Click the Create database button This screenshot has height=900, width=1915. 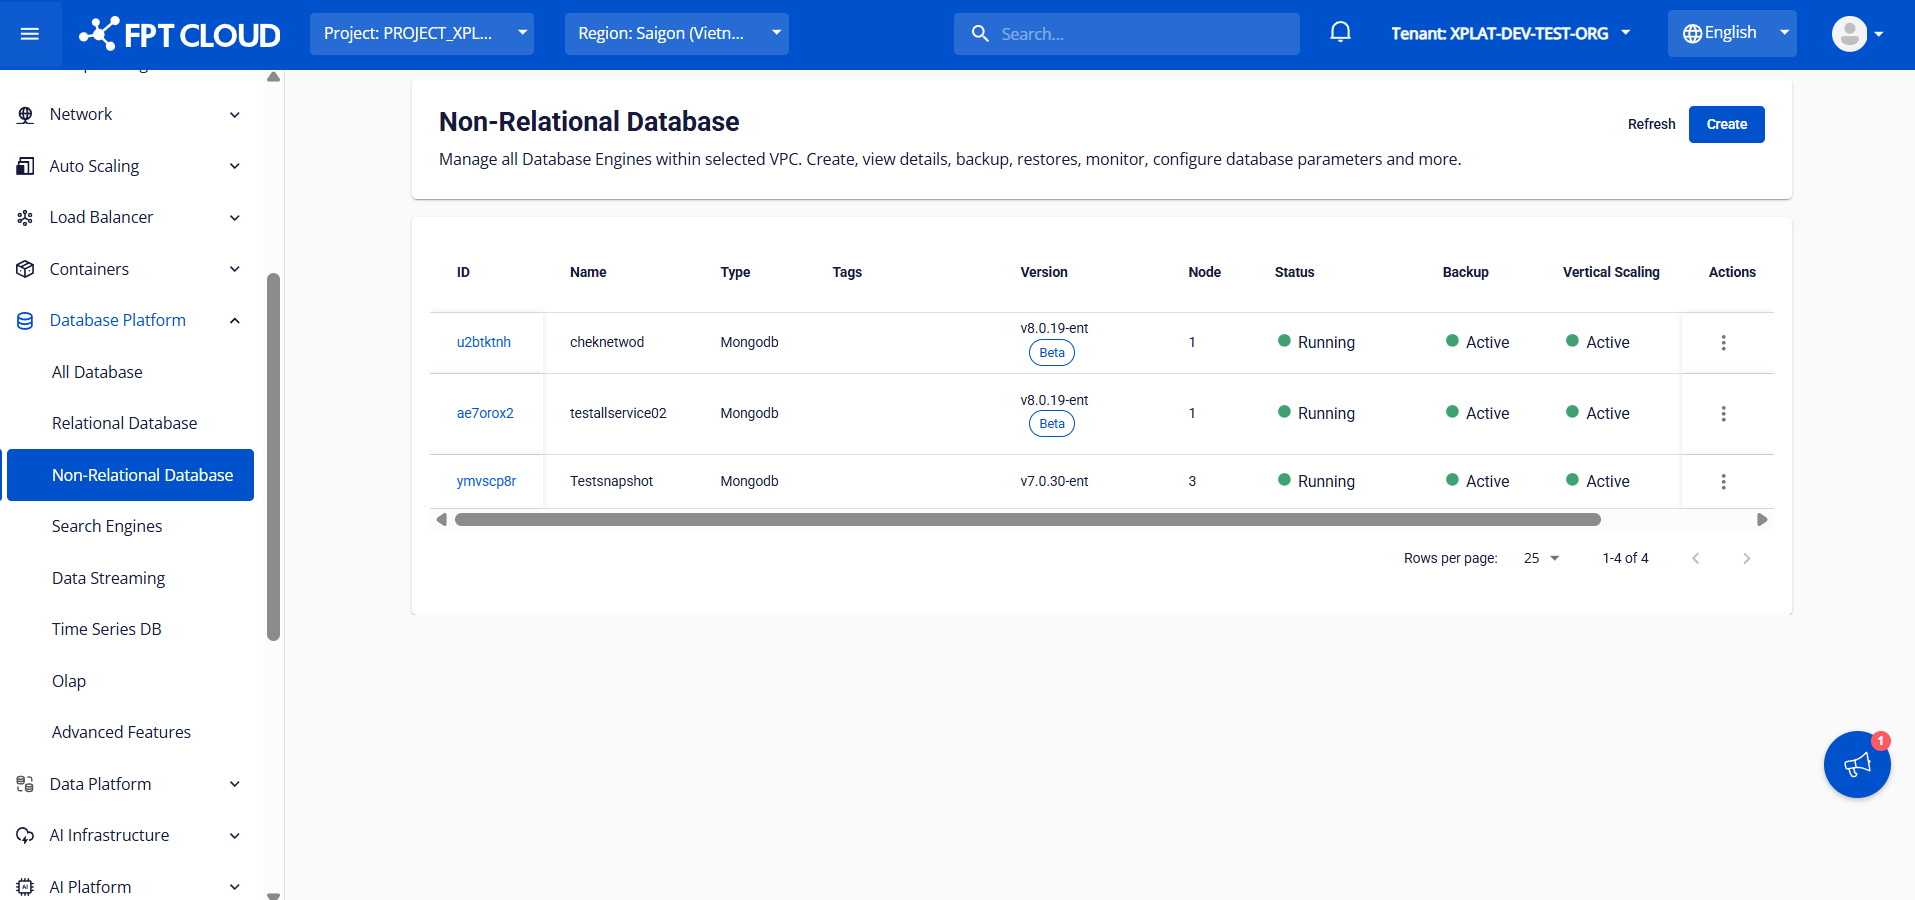pos(1726,125)
